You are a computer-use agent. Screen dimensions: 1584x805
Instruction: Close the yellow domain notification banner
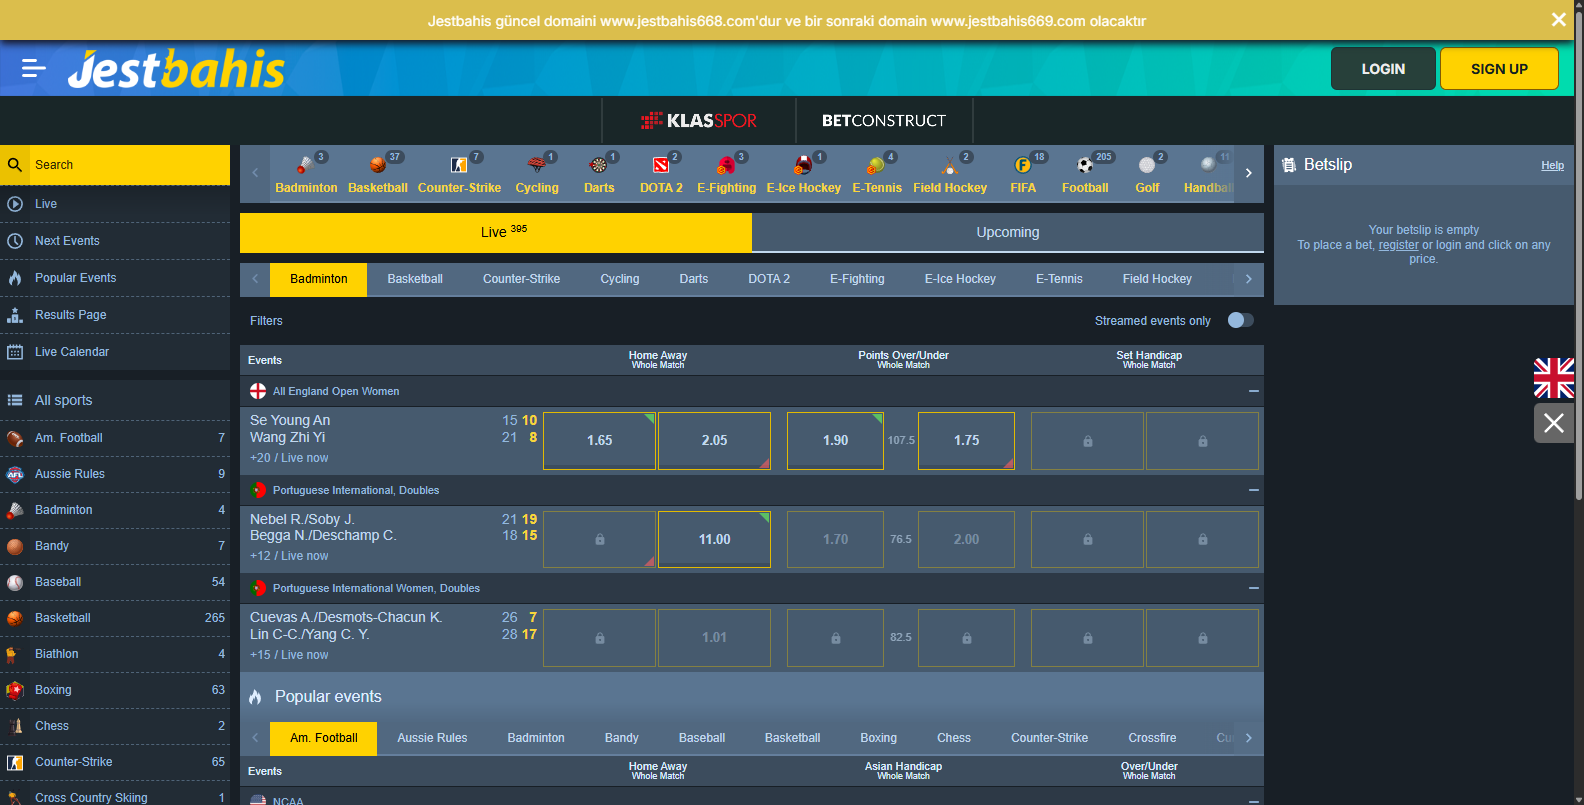click(x=1558, y=20)
